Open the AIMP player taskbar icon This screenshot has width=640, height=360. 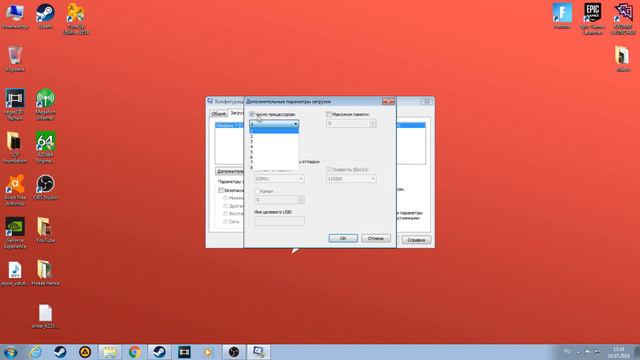coord(85,352)
